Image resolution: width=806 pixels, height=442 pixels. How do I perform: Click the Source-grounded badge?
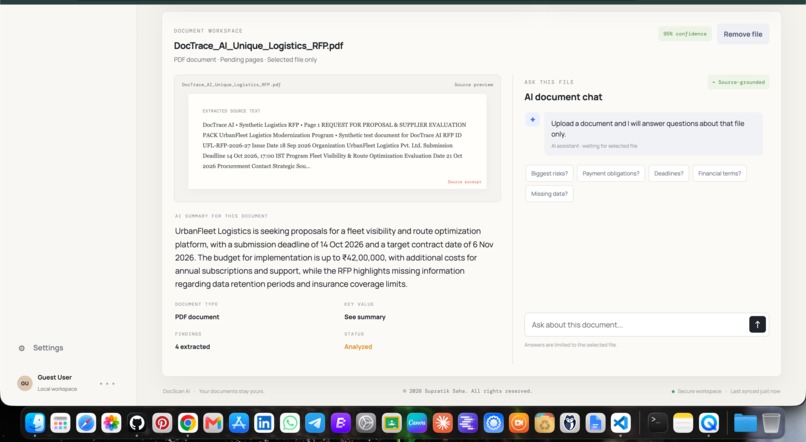click(x=738, y=82)
